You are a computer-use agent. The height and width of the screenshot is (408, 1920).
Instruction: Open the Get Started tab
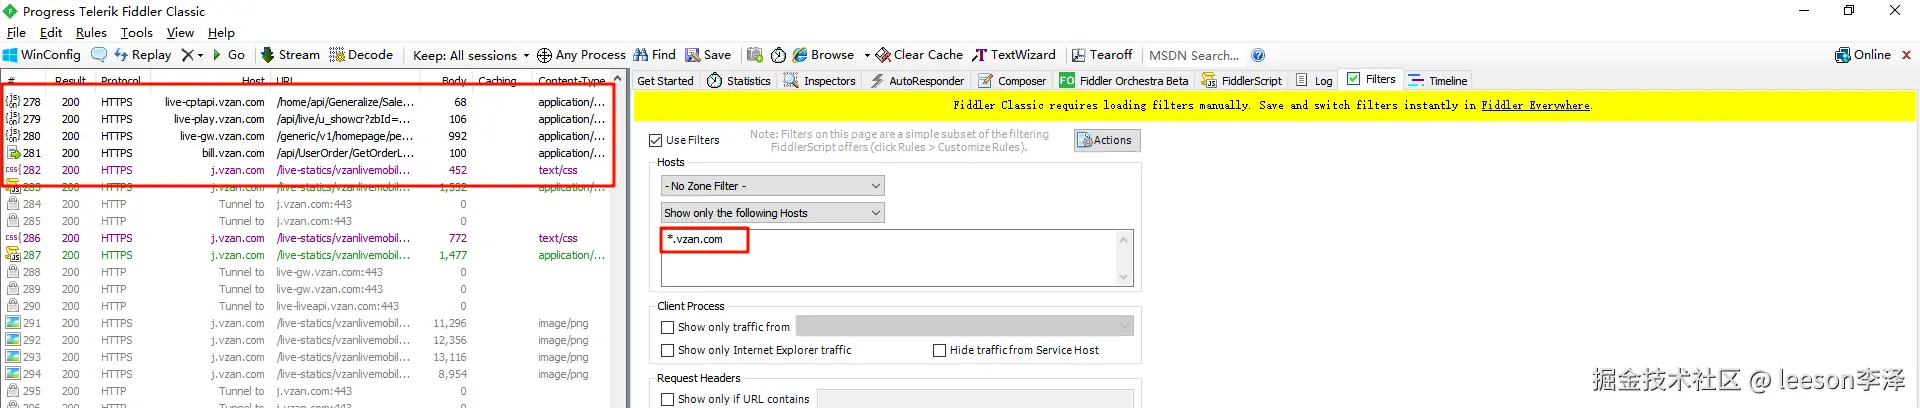665,81
